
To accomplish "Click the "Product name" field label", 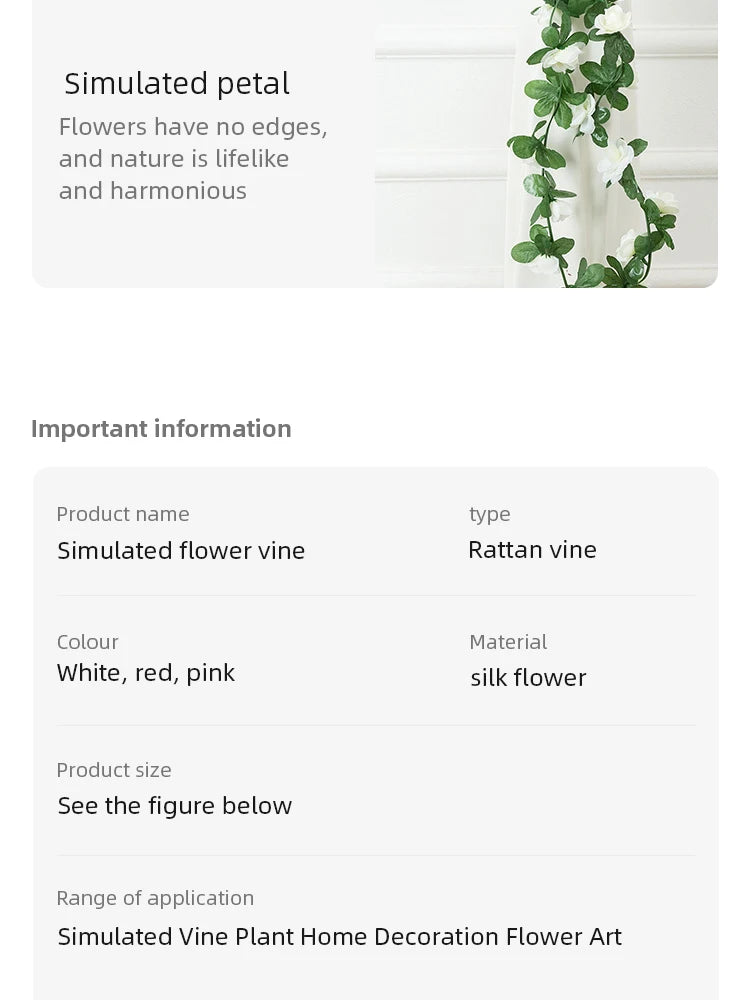I will pos(123,514).
